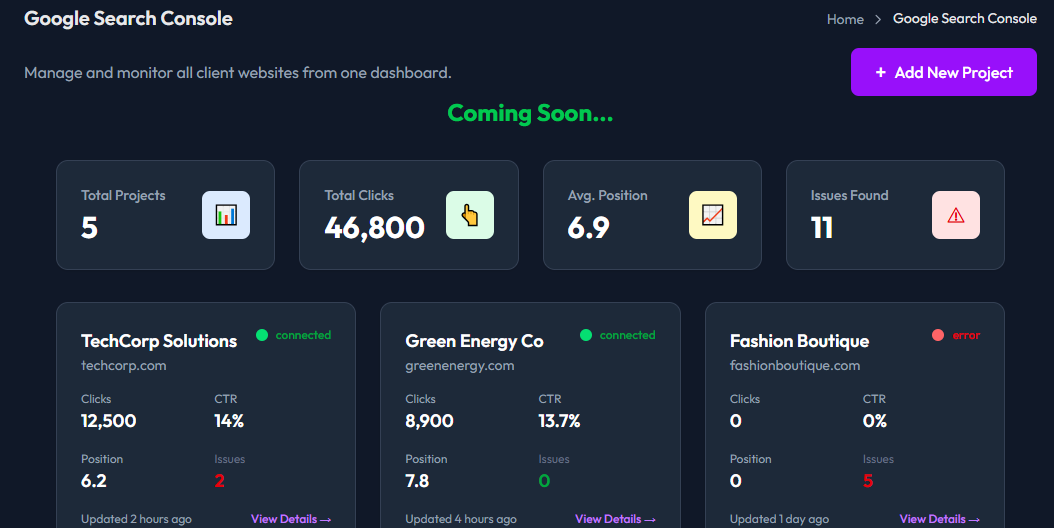The height and width of the screenshot is (528, 1054).
Task: Click the Total Clicks value 46,800
Action: point(374,228)
